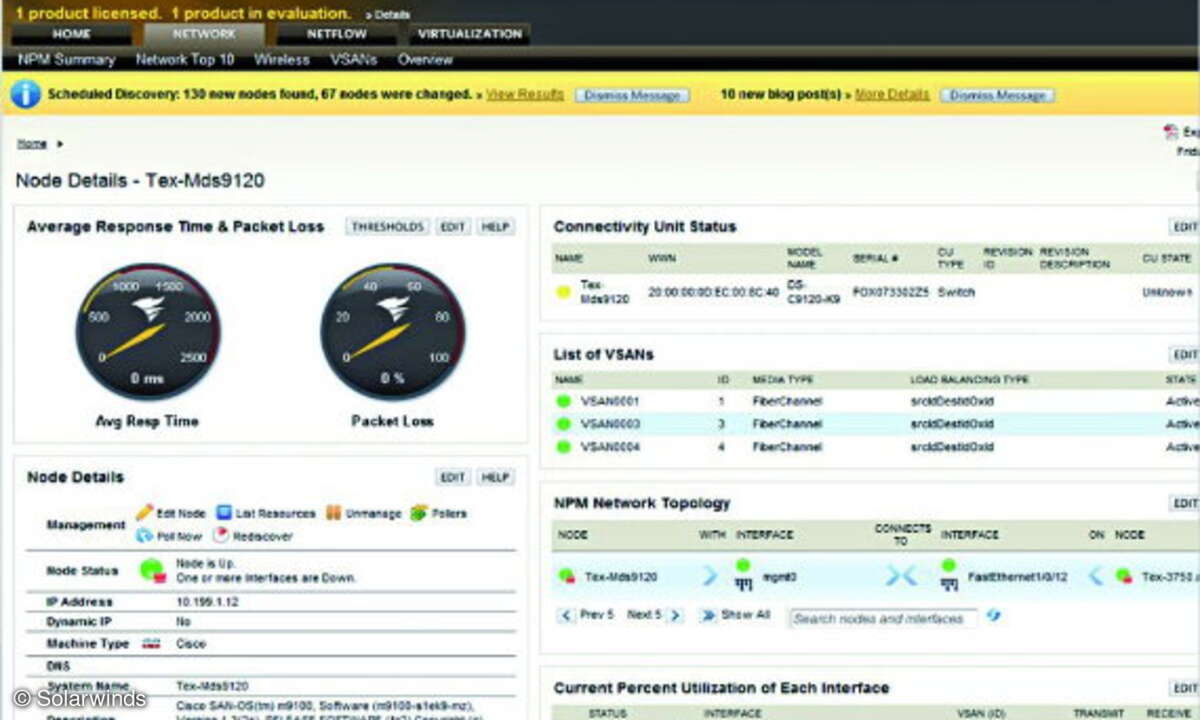Click the mgmt0 interface icon
The height and width of the screenshot is (720, 1200).
(743, 574)
